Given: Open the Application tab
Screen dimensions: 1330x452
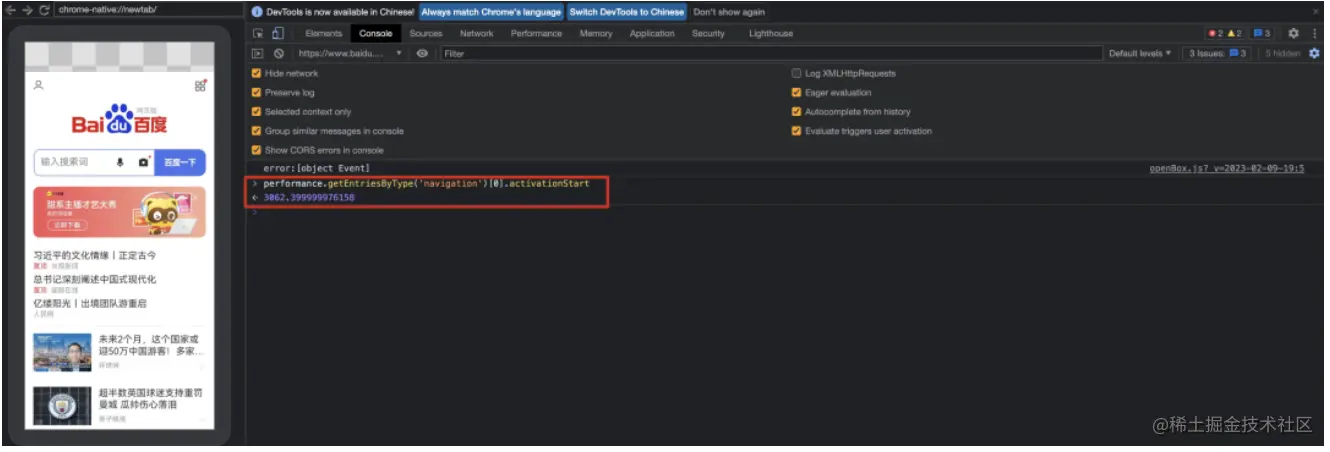Looking at the screenshot, I should pyautogui.click(x=652, y=33).
